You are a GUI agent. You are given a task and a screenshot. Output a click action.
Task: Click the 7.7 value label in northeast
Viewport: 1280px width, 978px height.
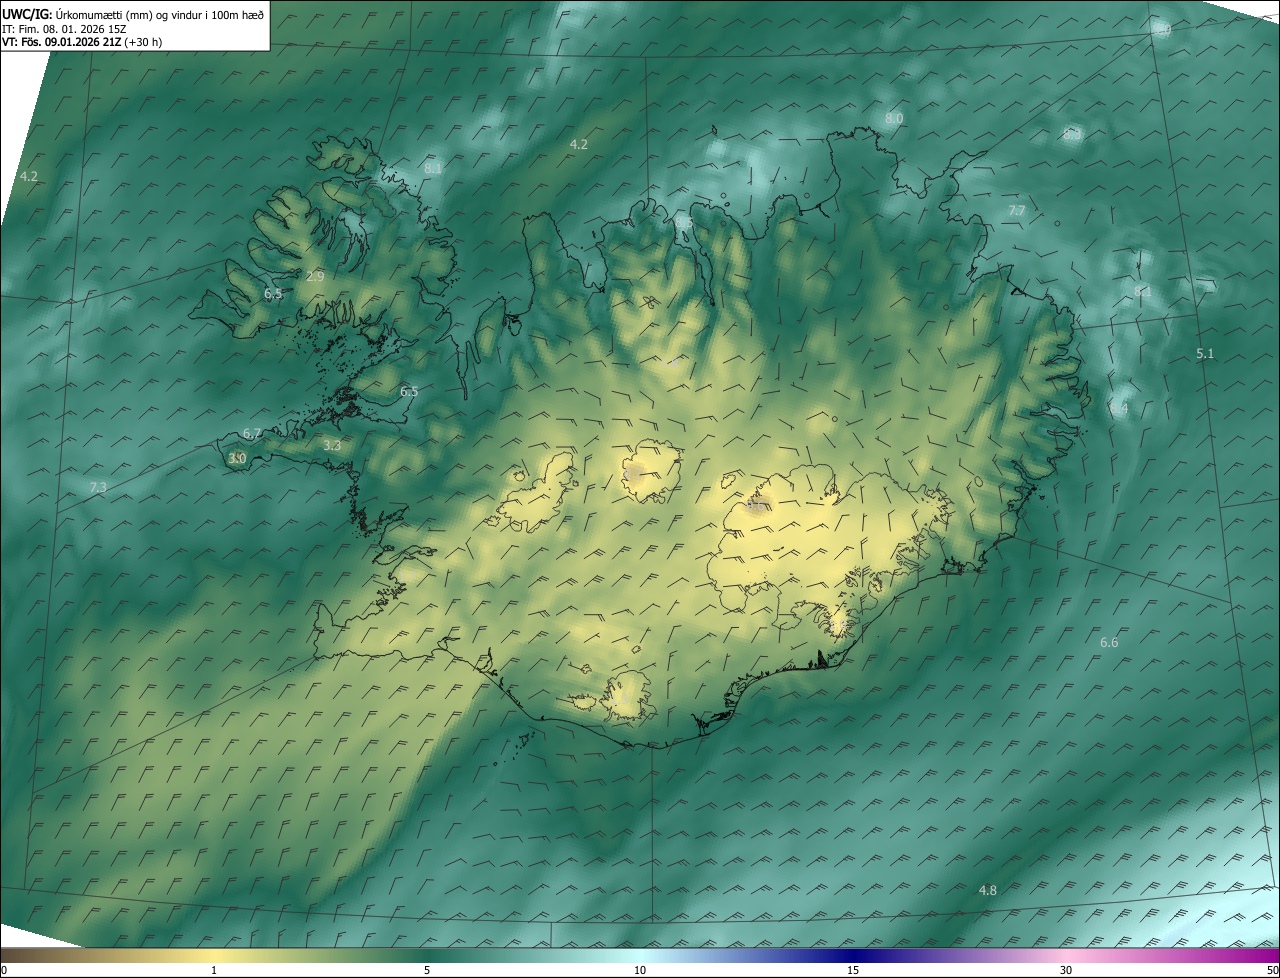tap(1016, 210)
